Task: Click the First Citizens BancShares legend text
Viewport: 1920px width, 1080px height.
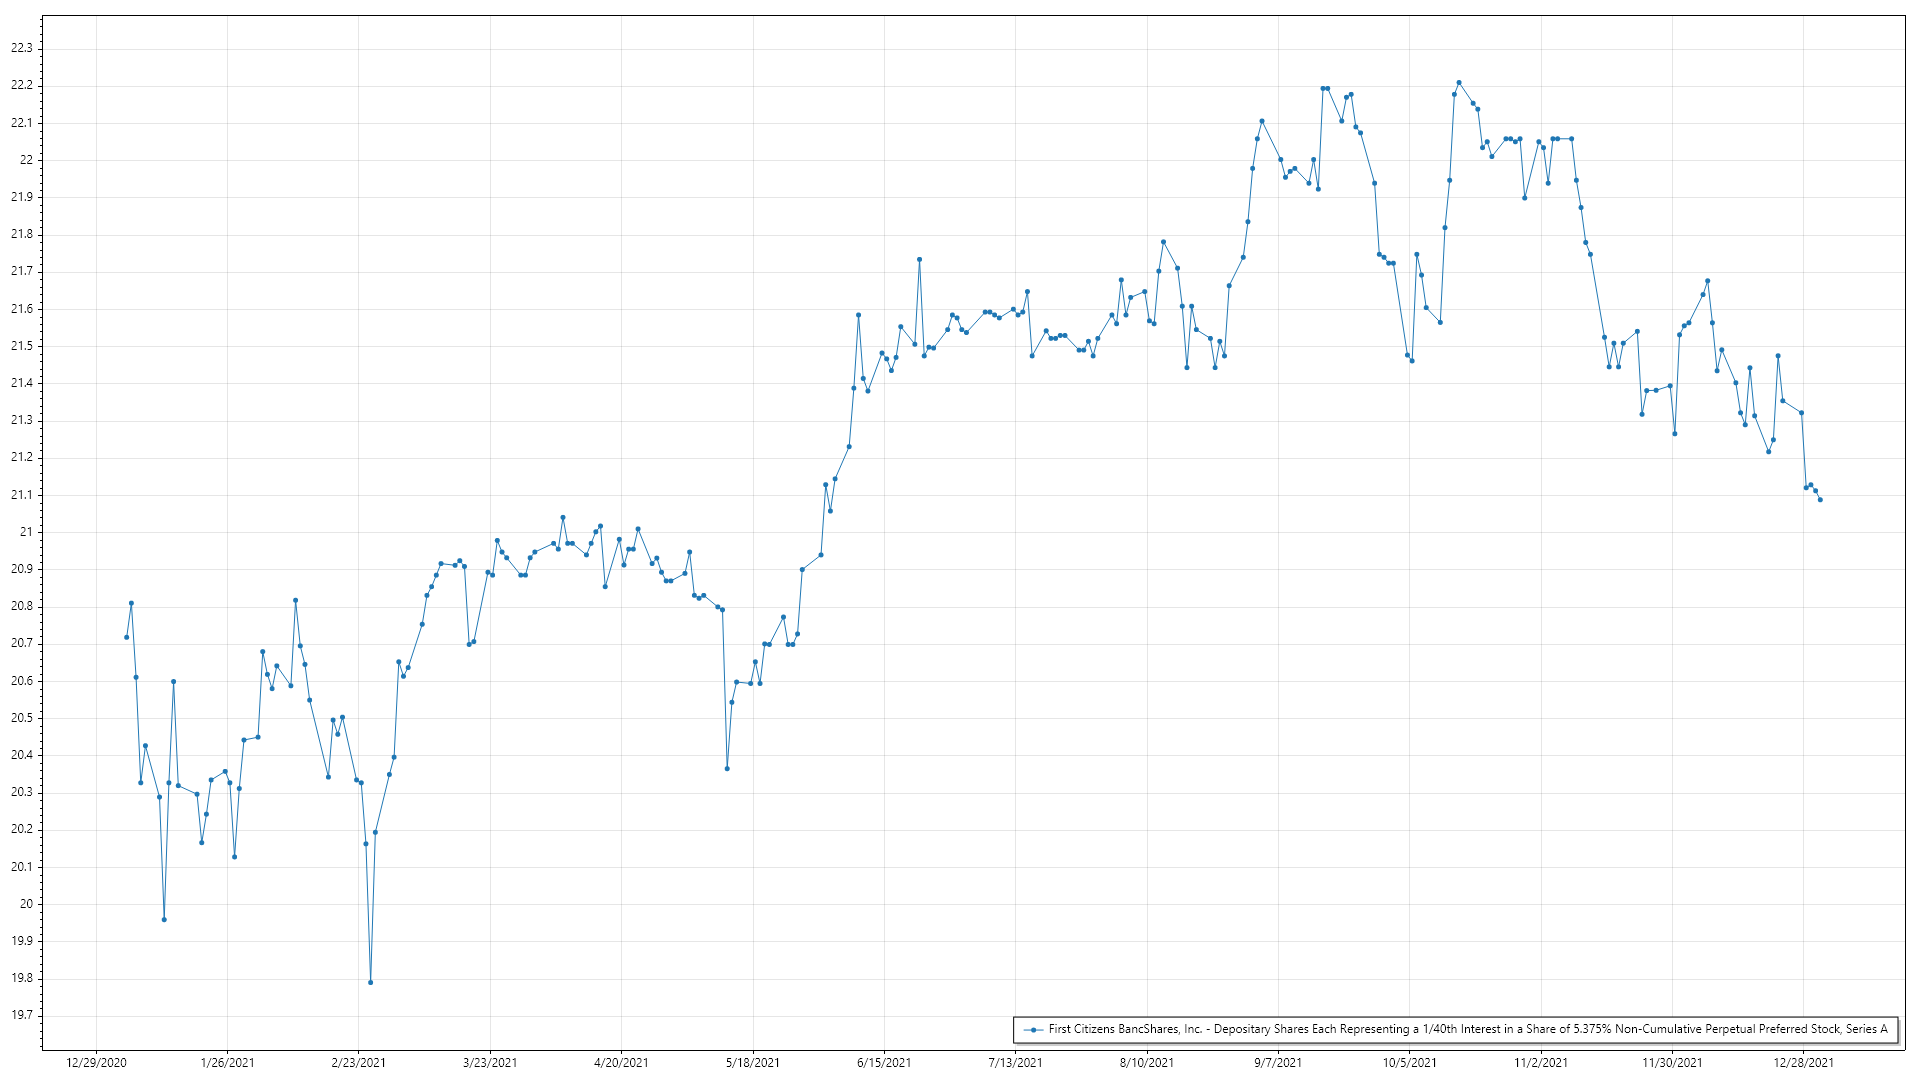Action: 1467,1029
